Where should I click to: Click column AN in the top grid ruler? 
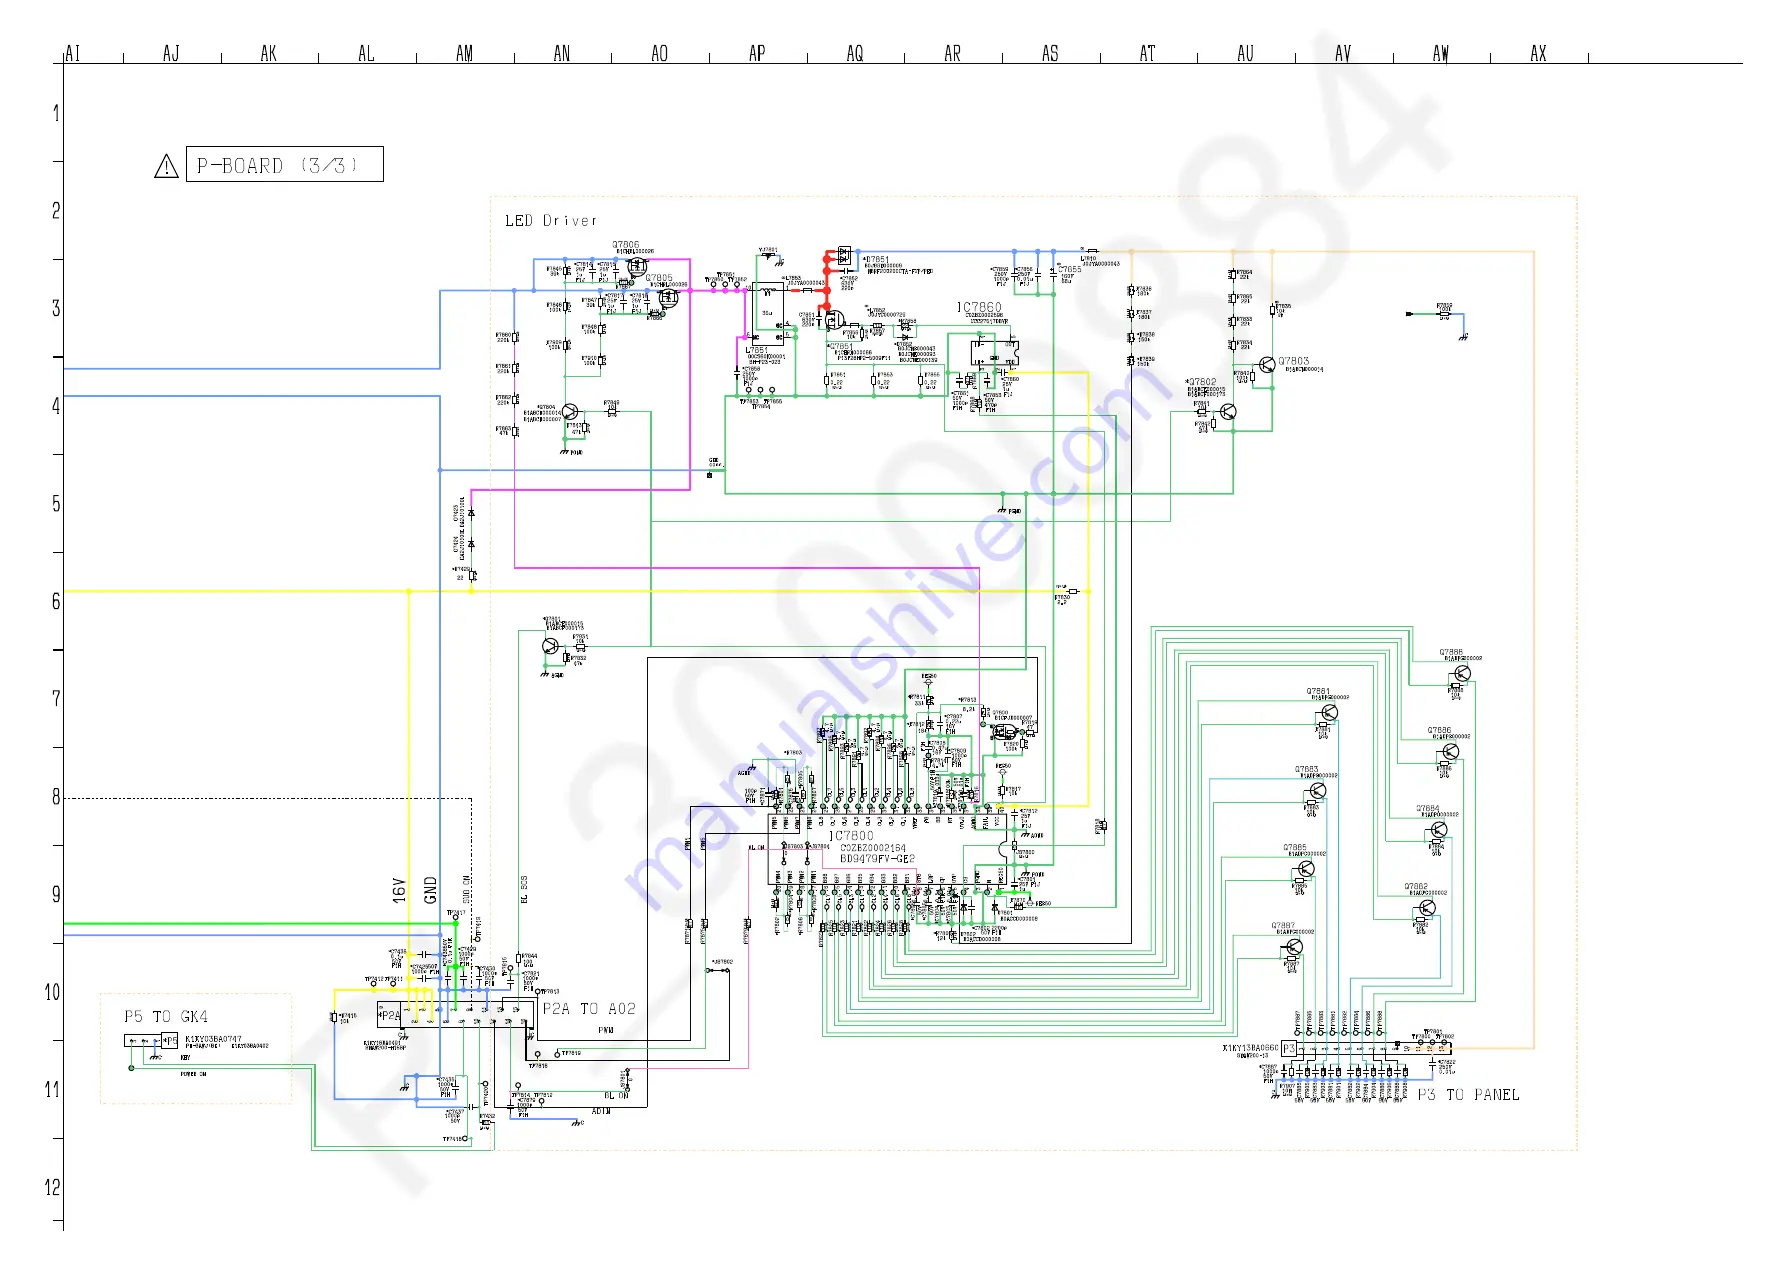coord(562,53)
